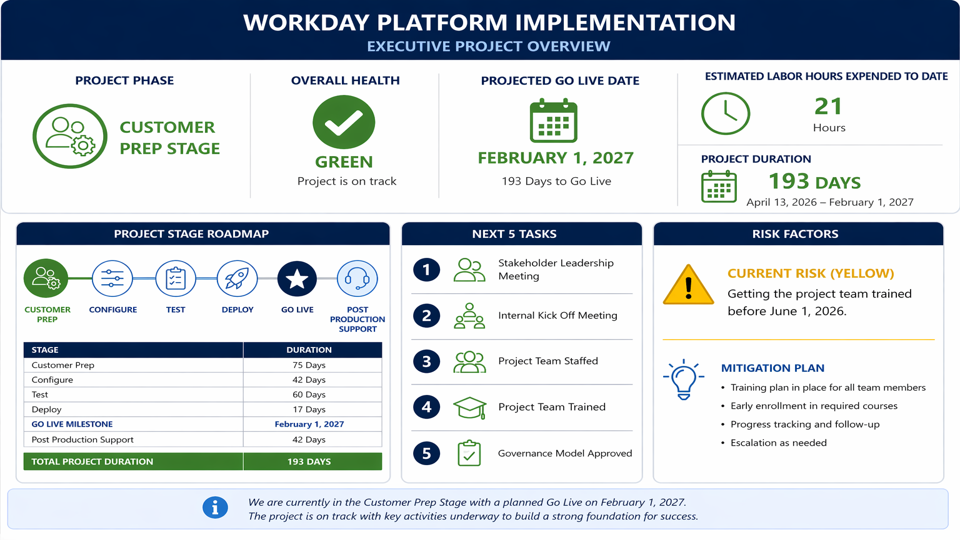Click the Next 5 Tasks panel header
Screen dimensions: 960x540
[522, 234]
